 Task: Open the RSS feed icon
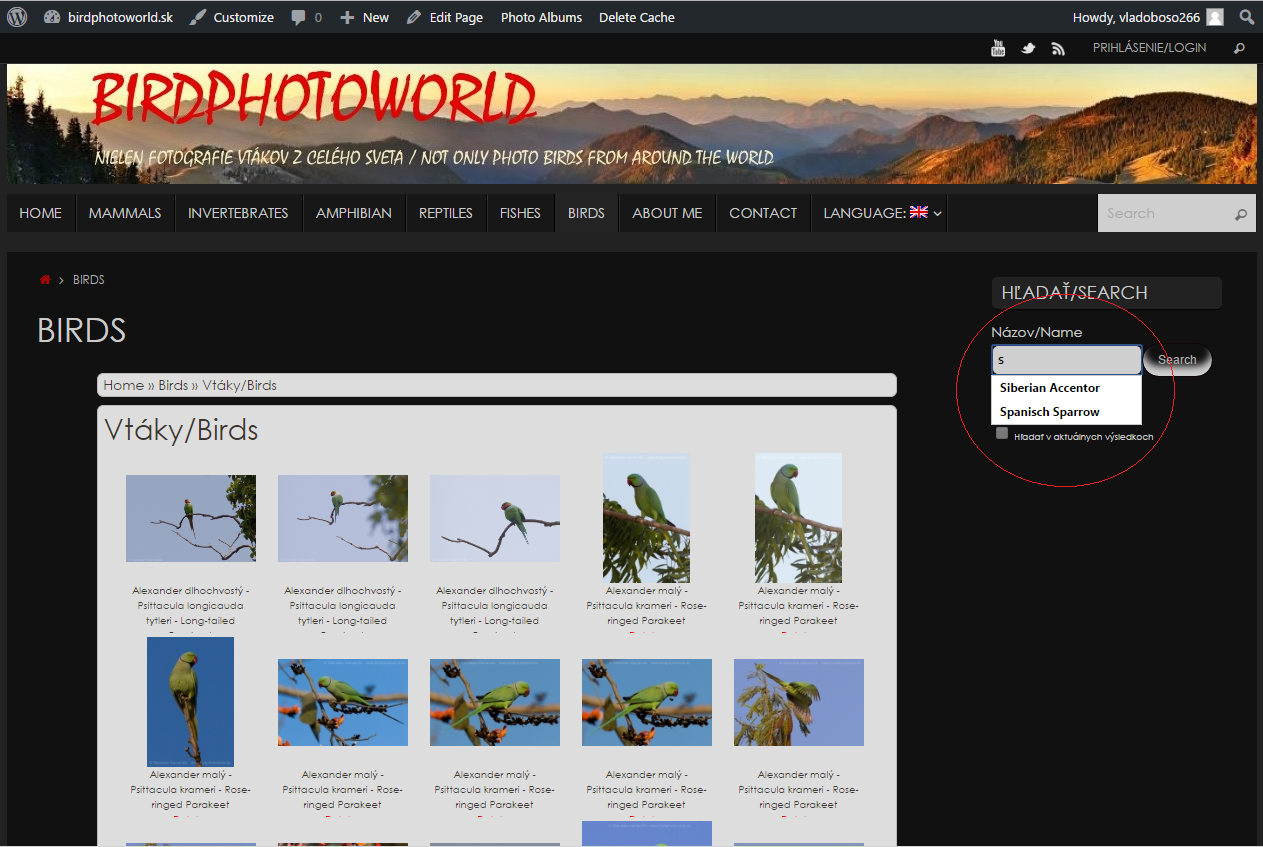[x=1057, y=48]
